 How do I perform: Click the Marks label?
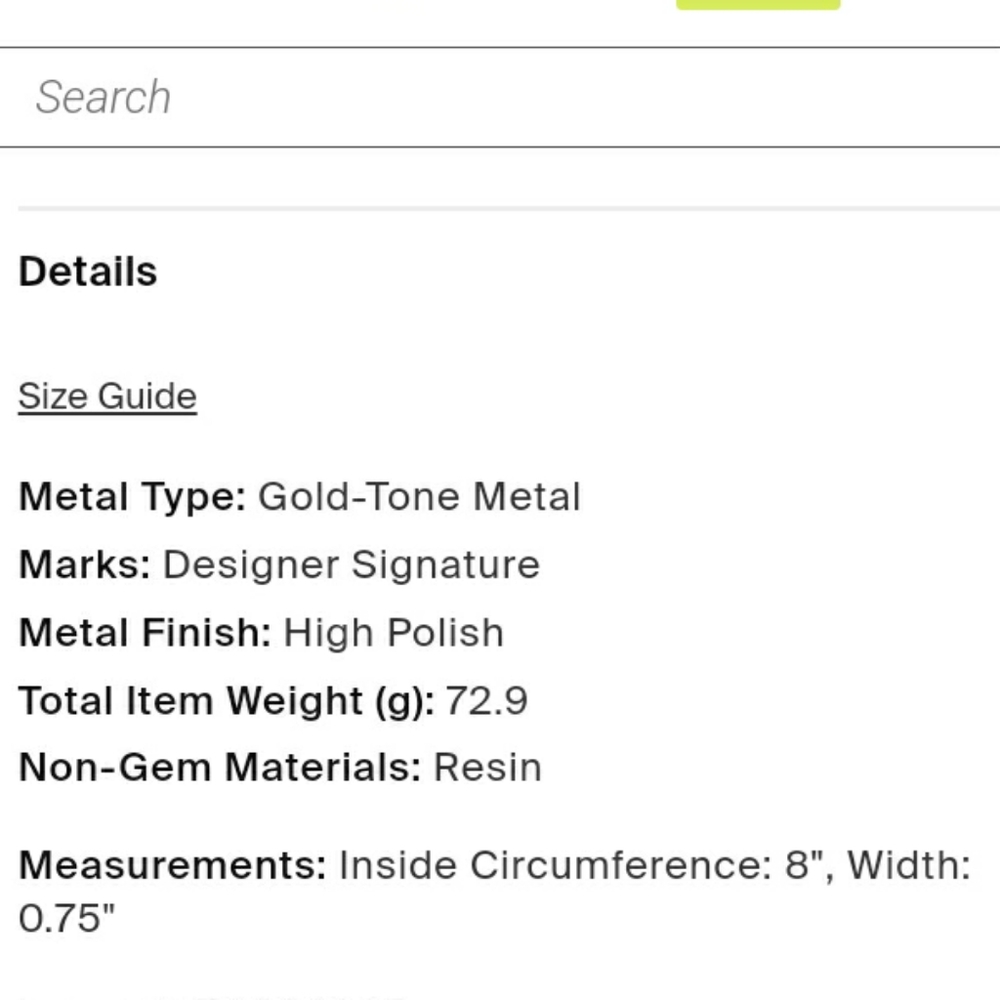click(x=85, y=565)
